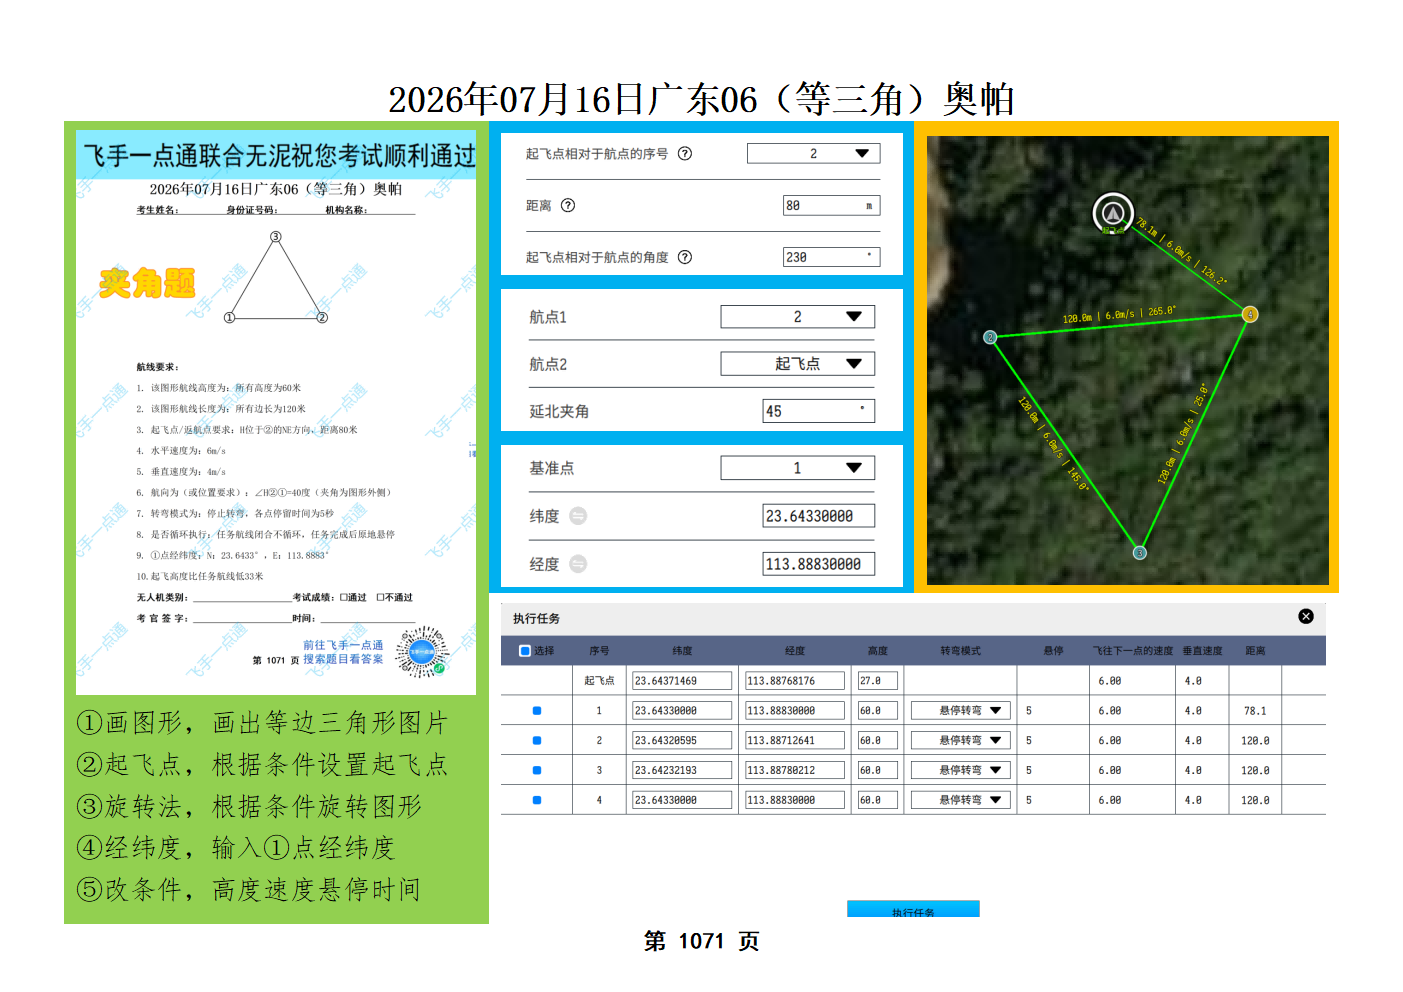Click the 执行任务 button at the bottom

point(913,909)
